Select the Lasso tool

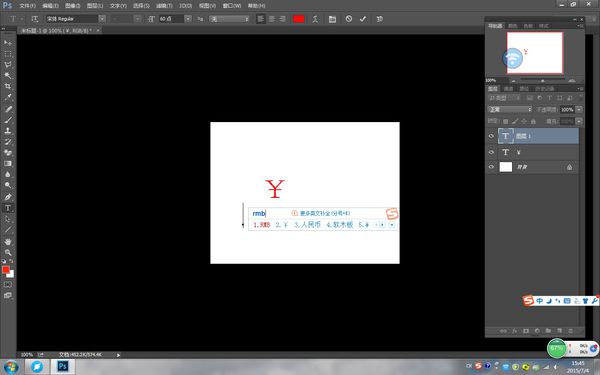tap(8, 65)
